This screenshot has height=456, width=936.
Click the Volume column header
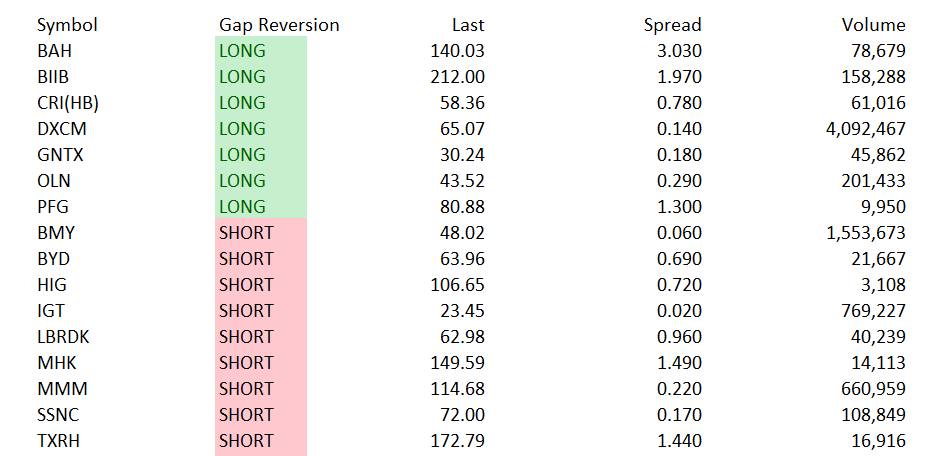click(x=873, y=25)
